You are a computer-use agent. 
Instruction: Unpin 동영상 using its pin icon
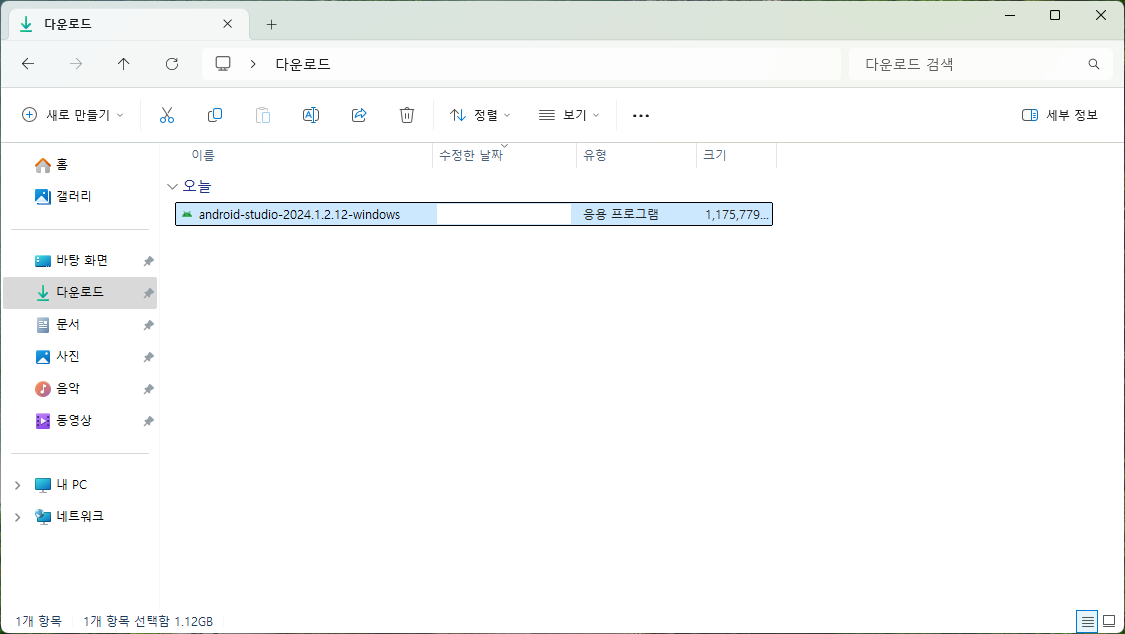click(149, 421)
